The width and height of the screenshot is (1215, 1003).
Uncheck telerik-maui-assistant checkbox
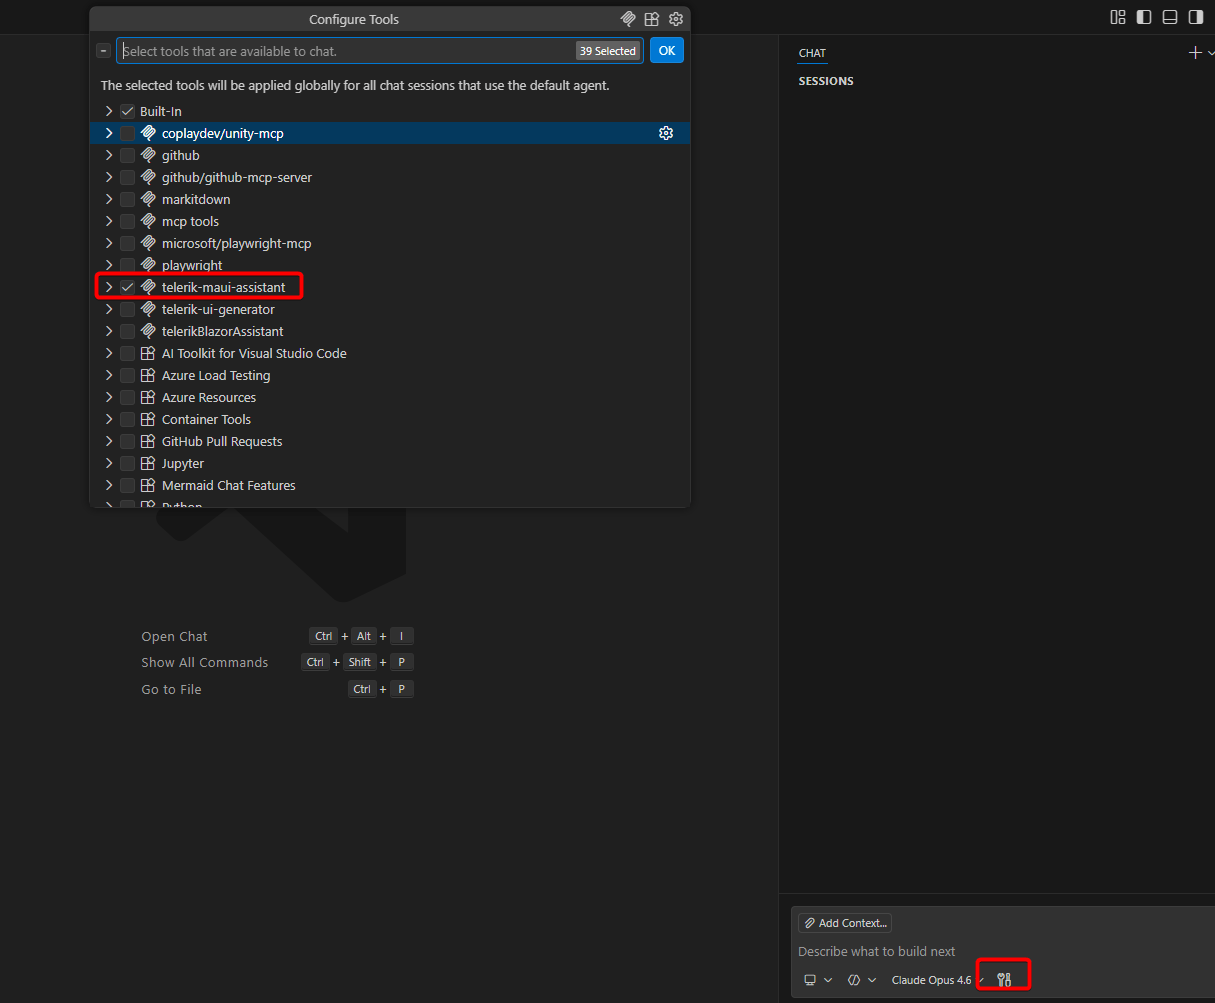(127, 287)
